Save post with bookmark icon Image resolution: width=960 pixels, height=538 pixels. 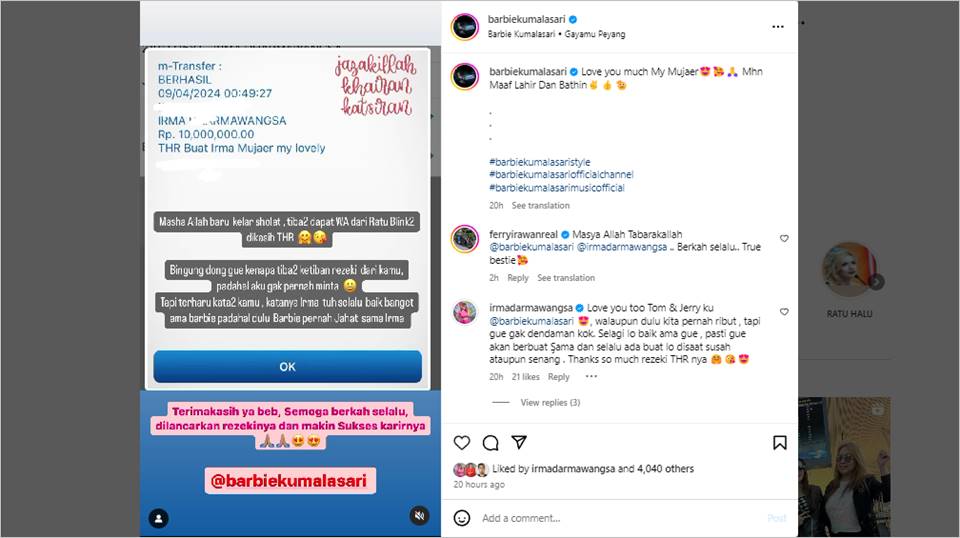point(779,443)
